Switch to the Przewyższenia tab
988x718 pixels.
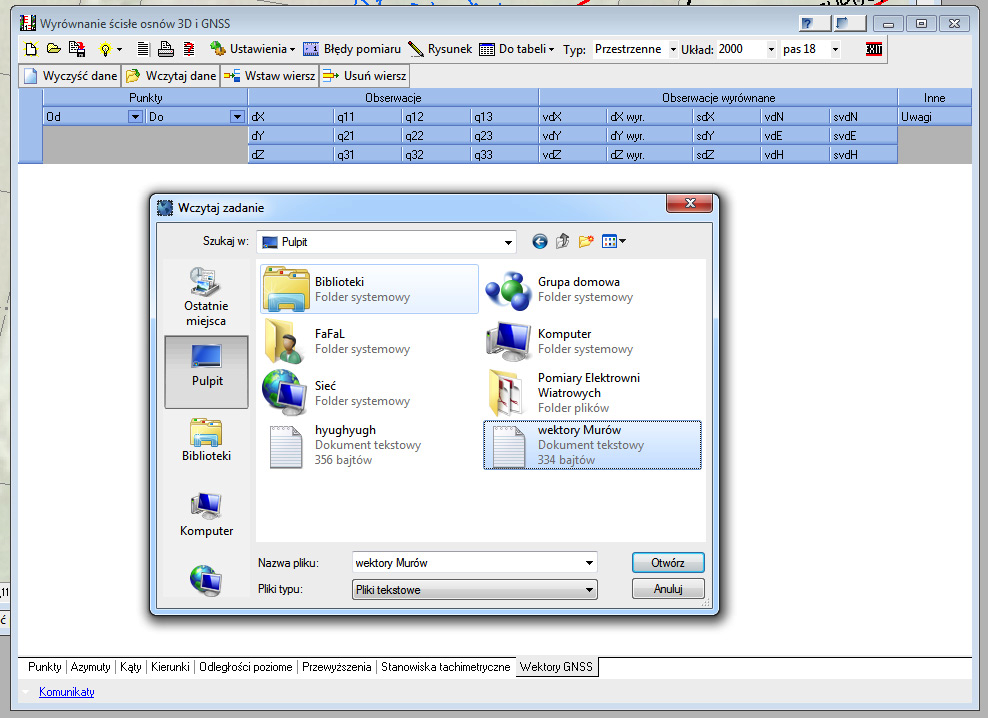click(336, 667)
